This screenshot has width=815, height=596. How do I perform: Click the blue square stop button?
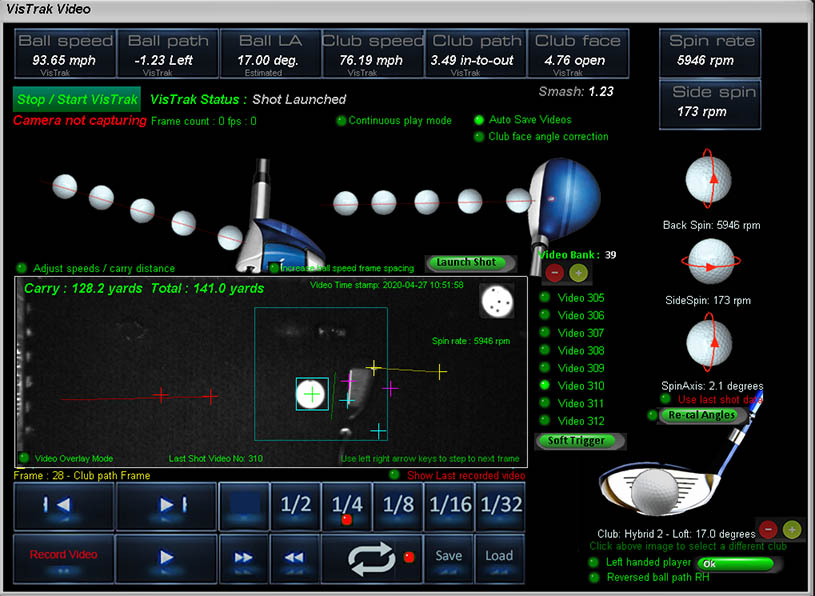coord(244,506)
